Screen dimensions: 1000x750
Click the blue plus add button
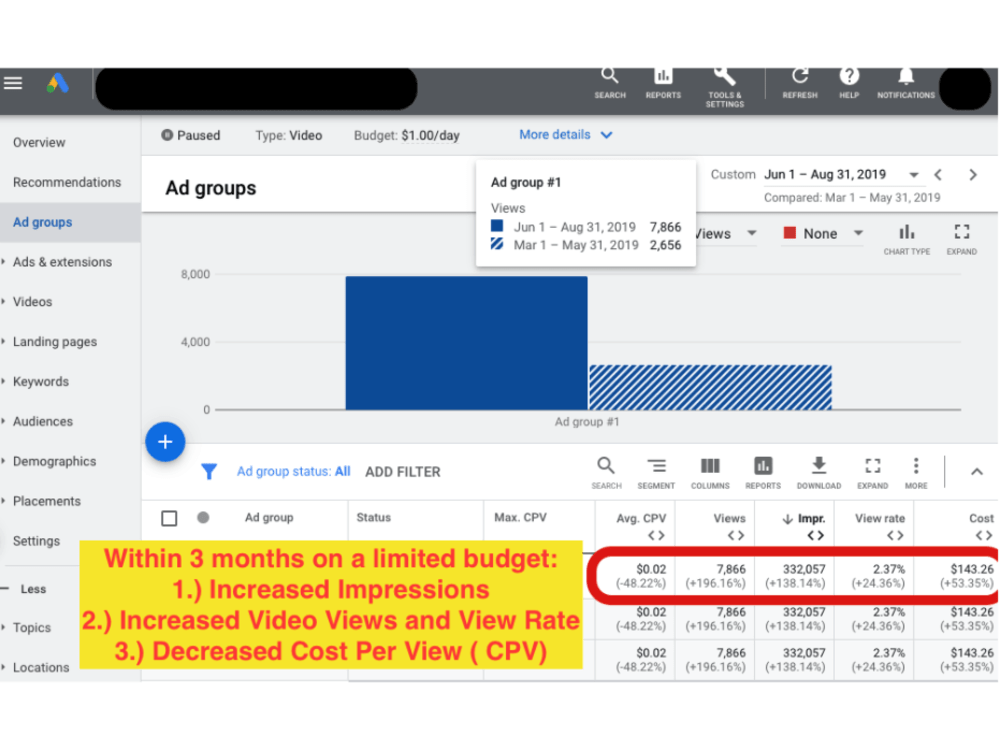point(165,441)
